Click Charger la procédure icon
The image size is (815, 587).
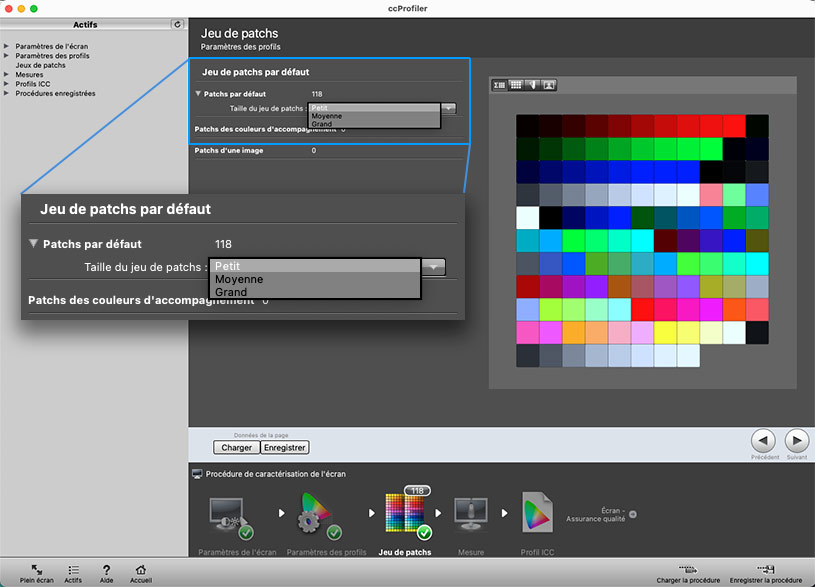(688, 570)
